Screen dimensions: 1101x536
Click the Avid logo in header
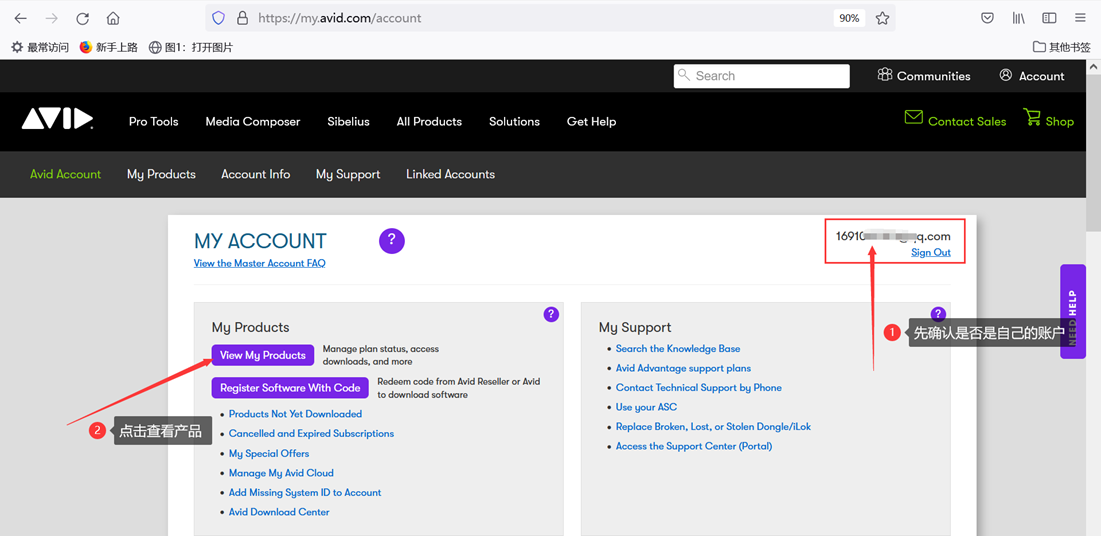pyautogui.click(x=57, y=120)
